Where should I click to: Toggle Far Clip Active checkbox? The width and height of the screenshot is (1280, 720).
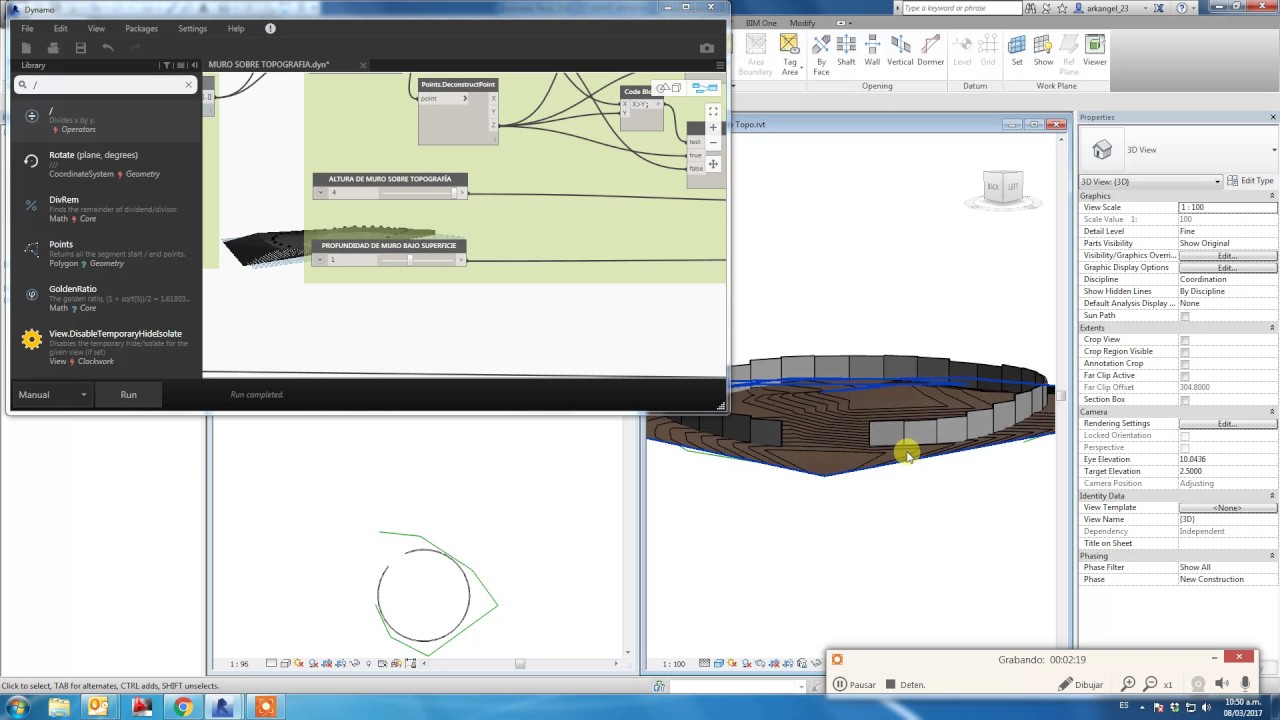pyautogui.click(x=1185, y=376)
